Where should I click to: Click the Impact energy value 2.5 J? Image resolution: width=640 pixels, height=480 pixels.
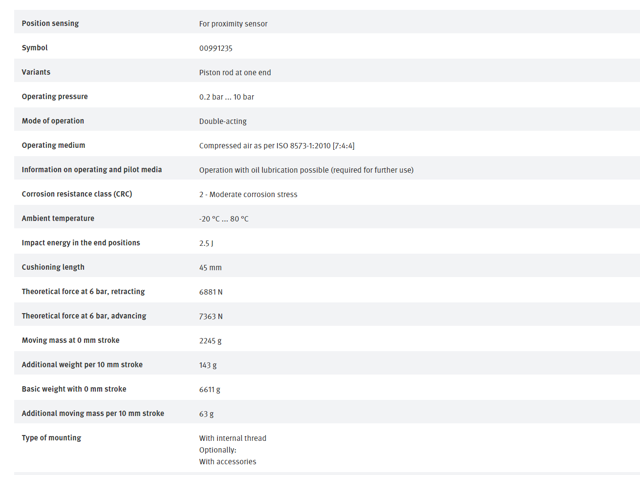click(206, 243)
